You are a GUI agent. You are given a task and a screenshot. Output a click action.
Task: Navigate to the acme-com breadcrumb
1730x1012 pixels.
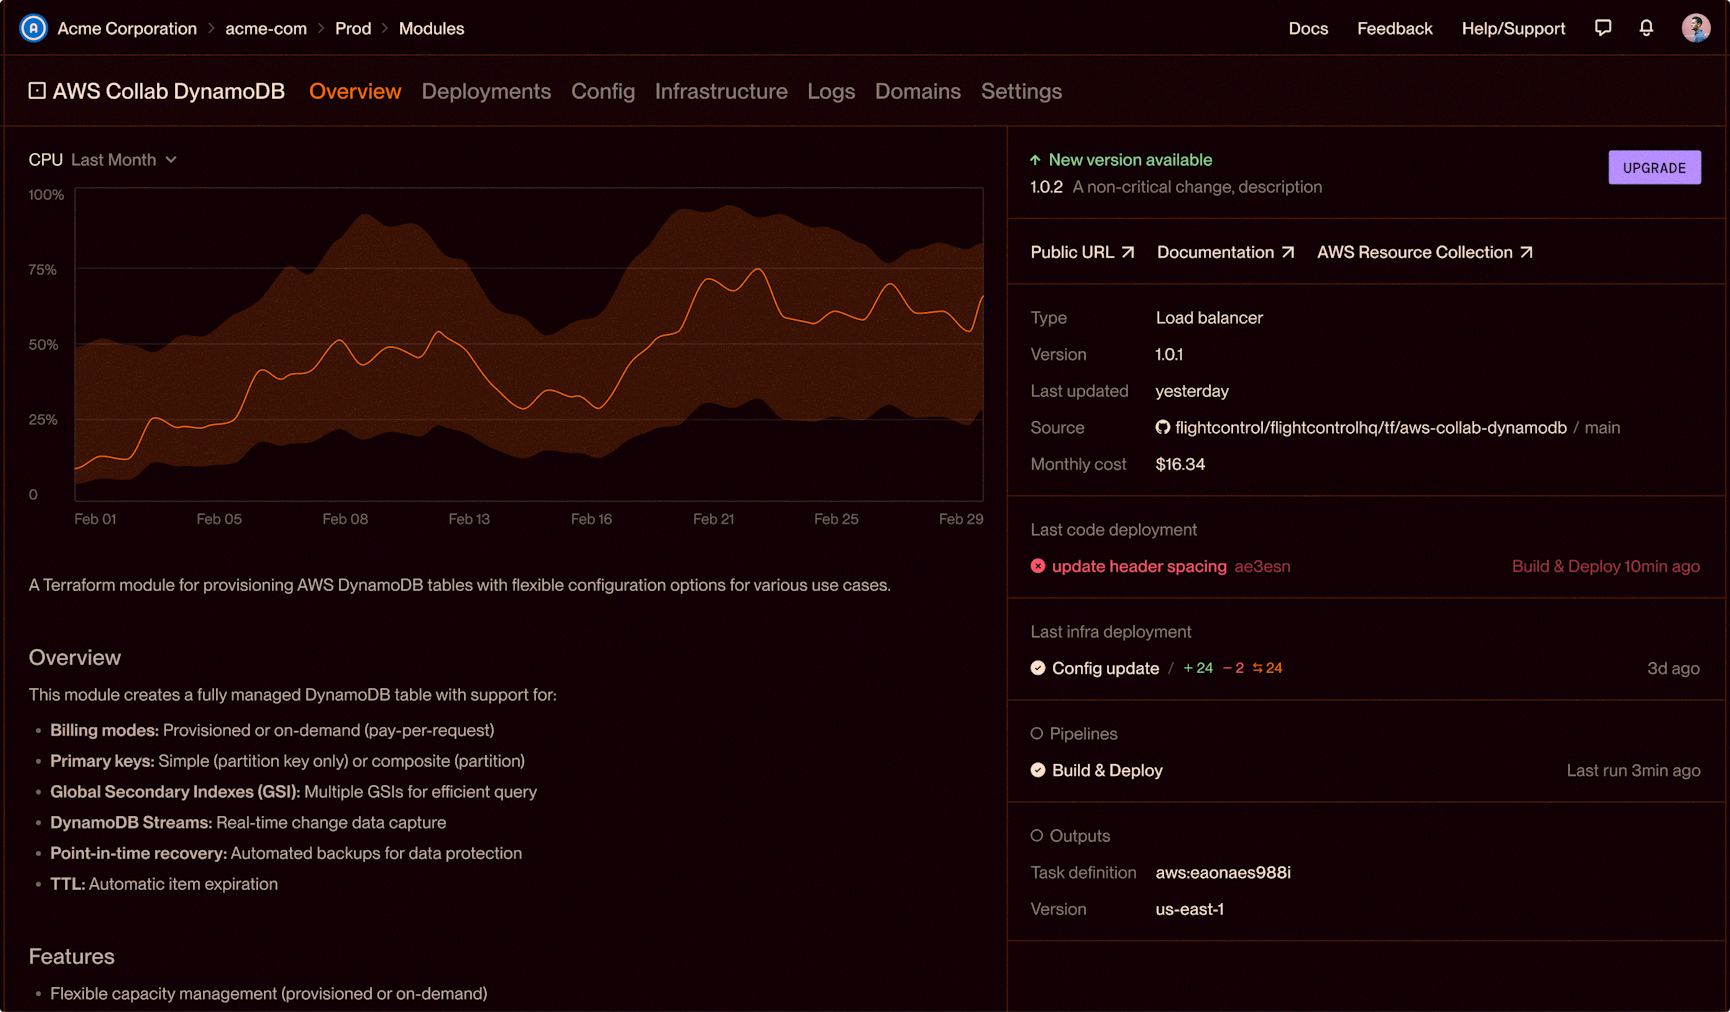pos(266,28)
